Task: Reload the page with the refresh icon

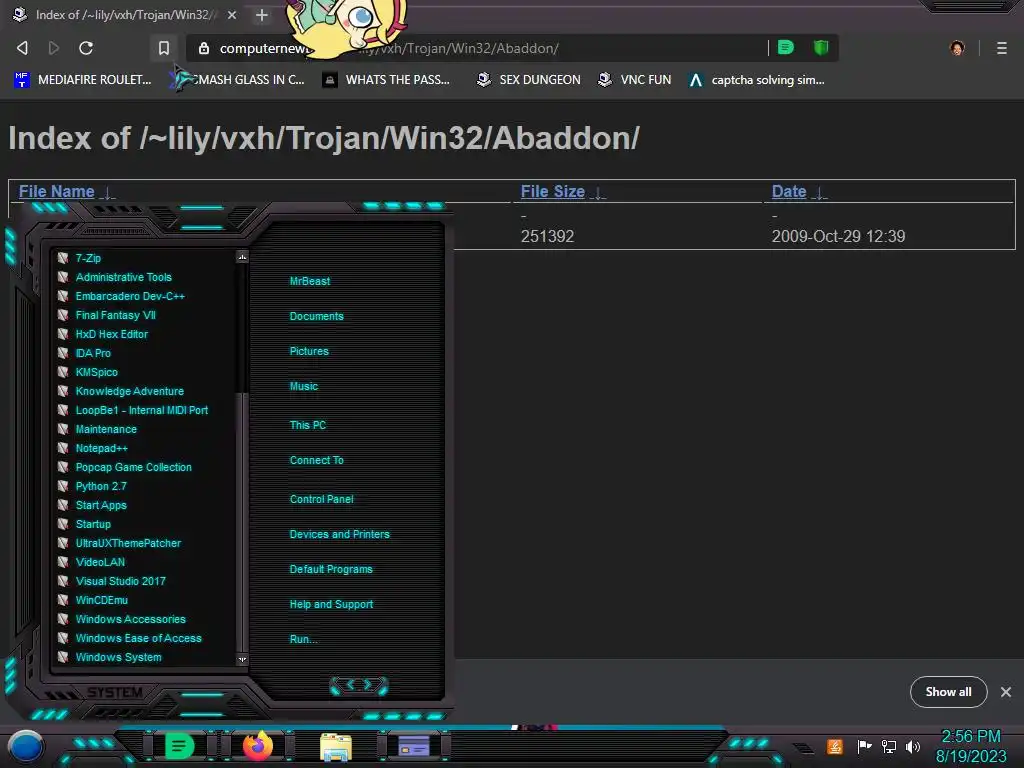Action: click(x=86, y=48)
